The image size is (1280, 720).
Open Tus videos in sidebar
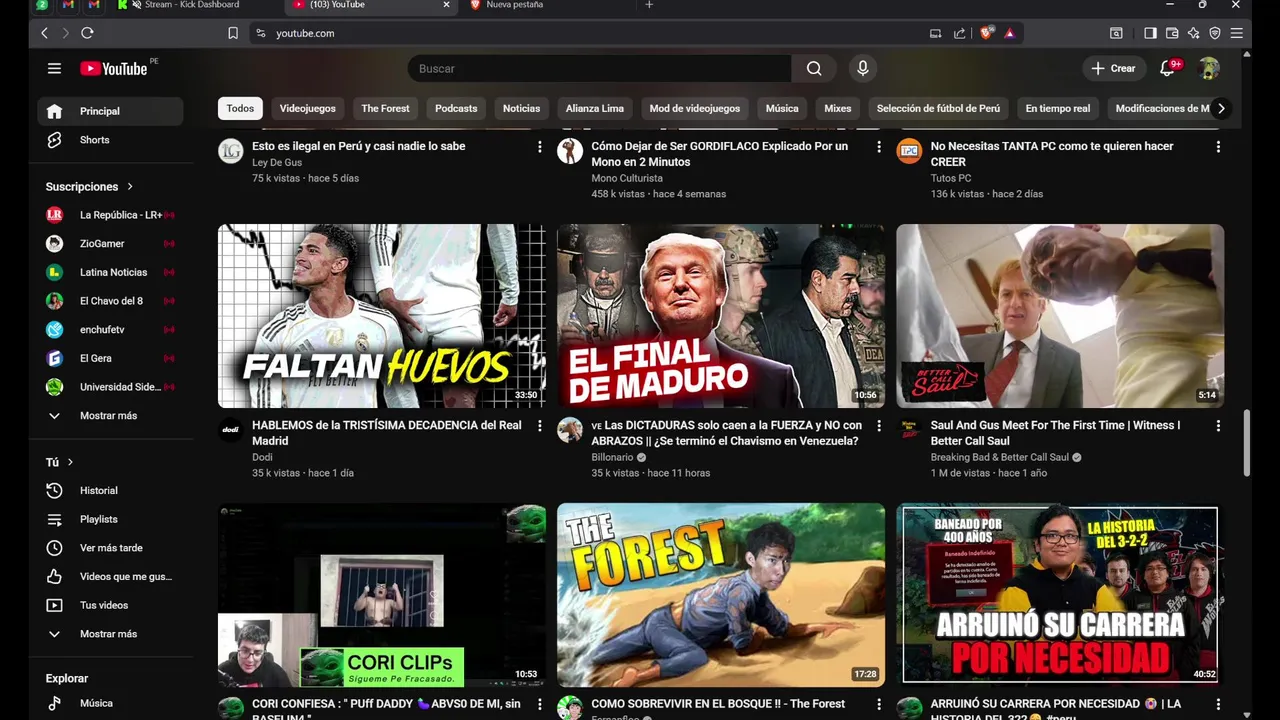(110, 605)
